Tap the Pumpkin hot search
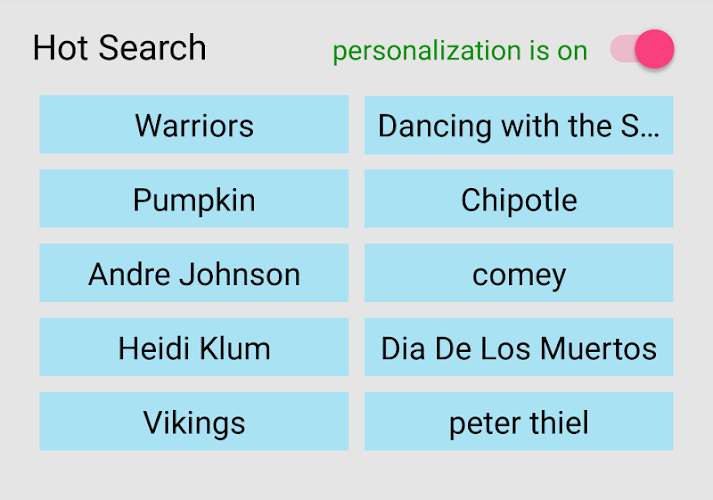 [x=194, y=199]
